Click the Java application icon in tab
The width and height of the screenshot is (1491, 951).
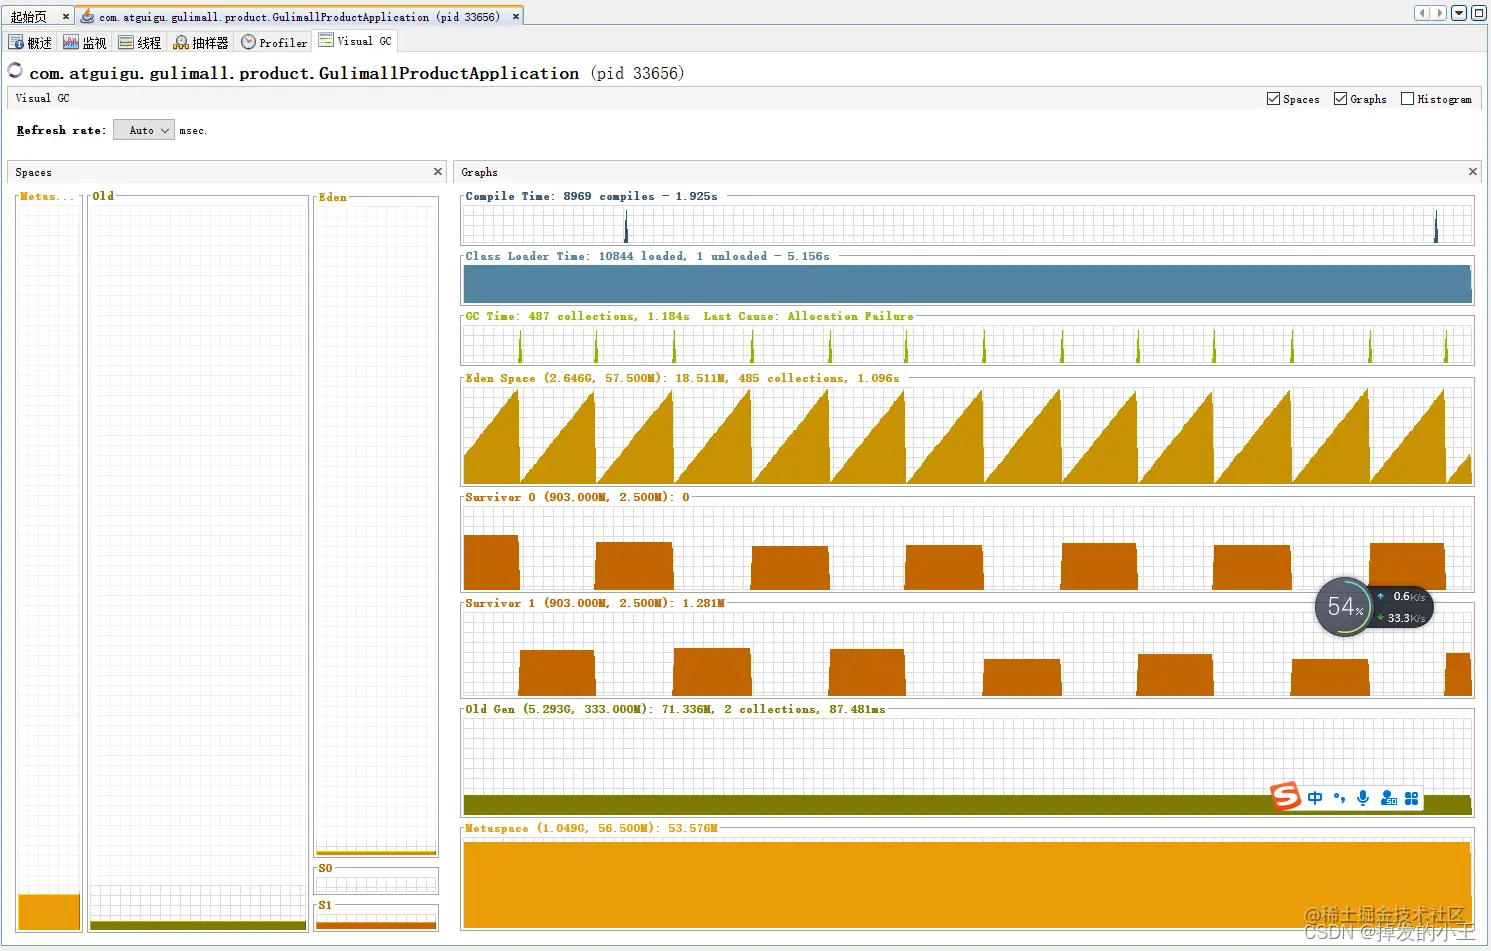(x=87, y=16)
